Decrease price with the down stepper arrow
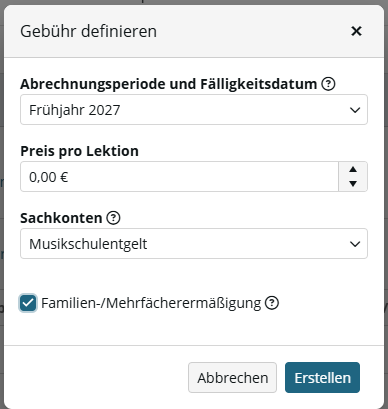388x409 pixels. 353,184
